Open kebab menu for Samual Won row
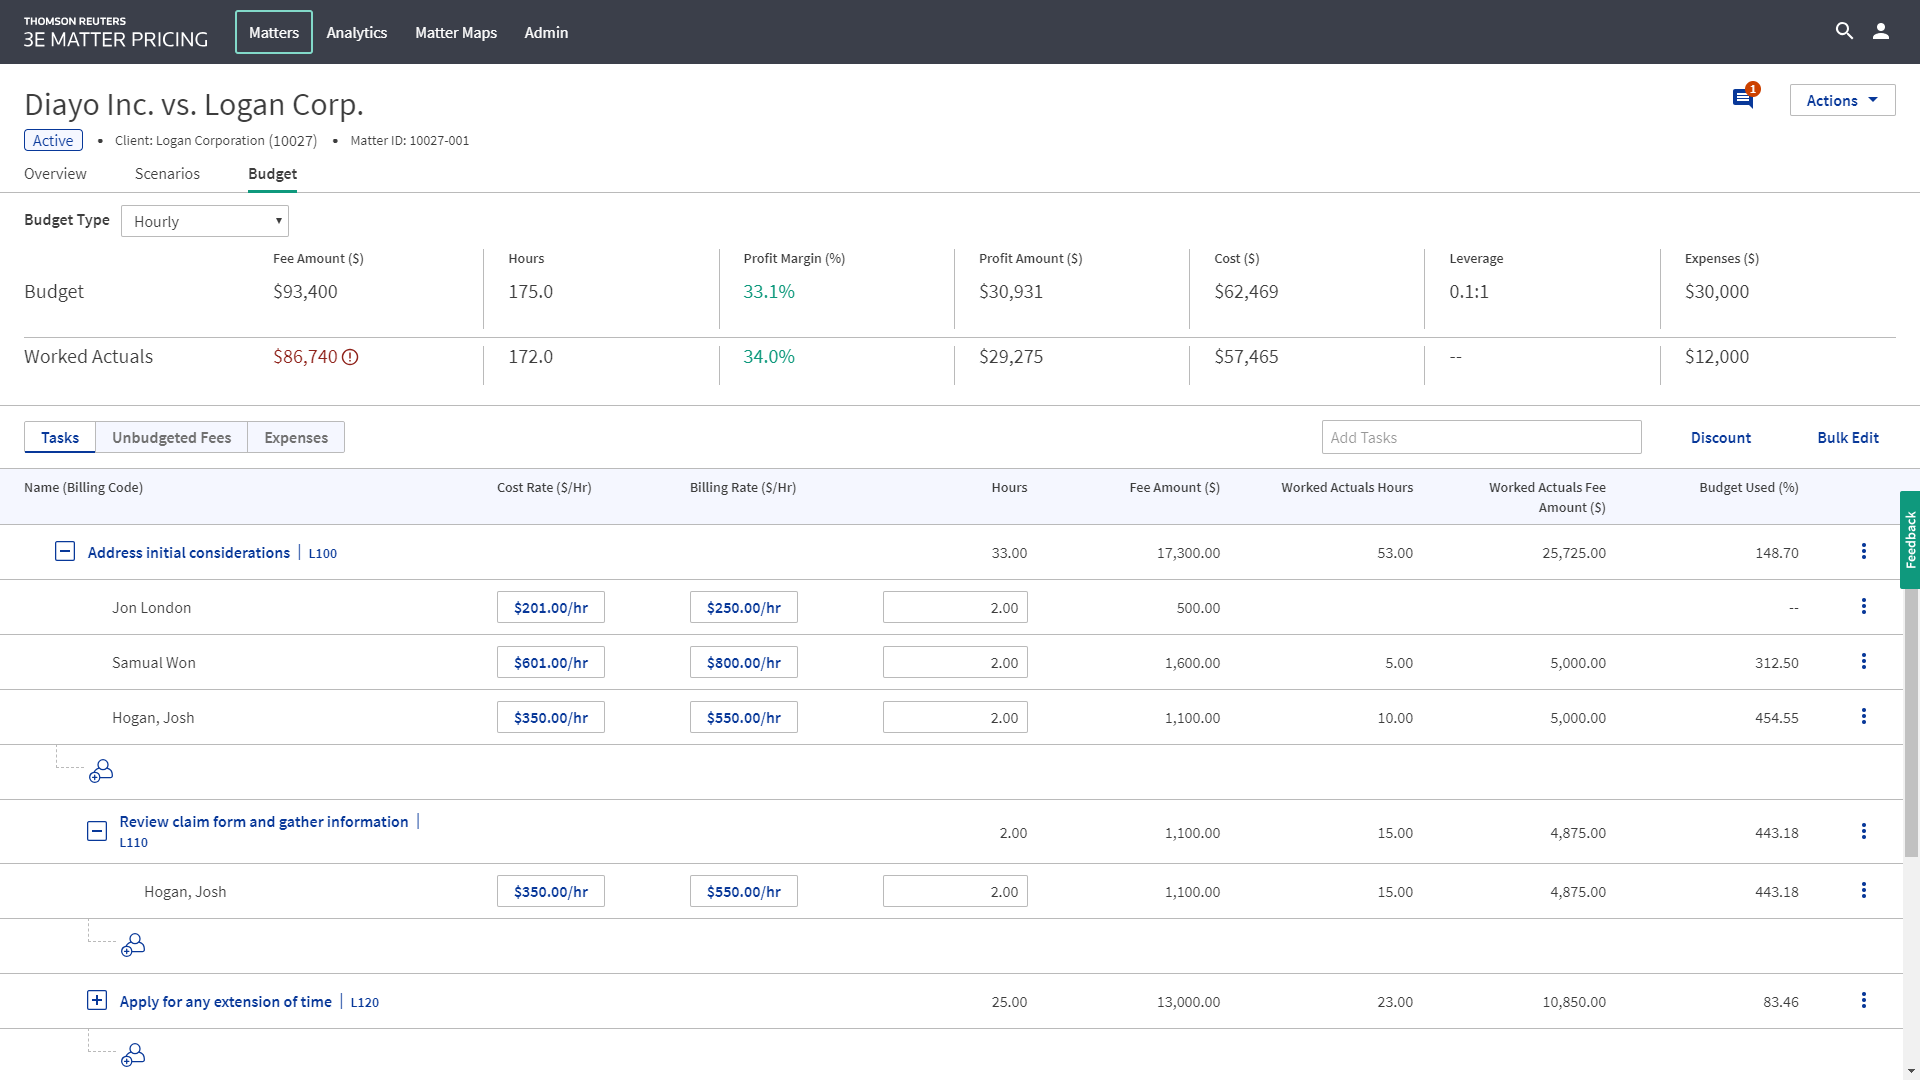 click(x=1863, y=662)
